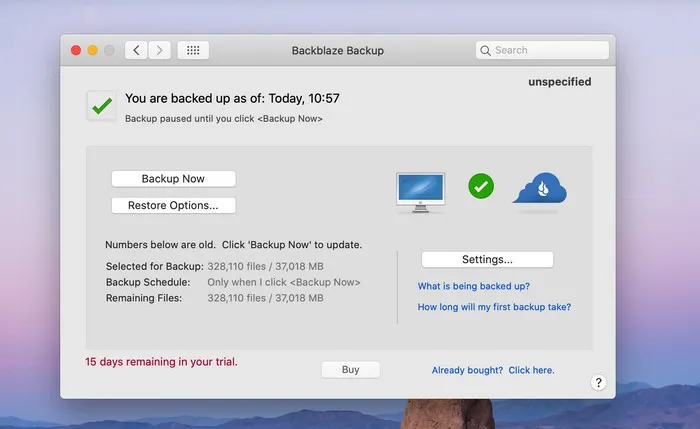Click the forward navigation arrow
This screenshot has height=429, width=700.
coord(159,50)
